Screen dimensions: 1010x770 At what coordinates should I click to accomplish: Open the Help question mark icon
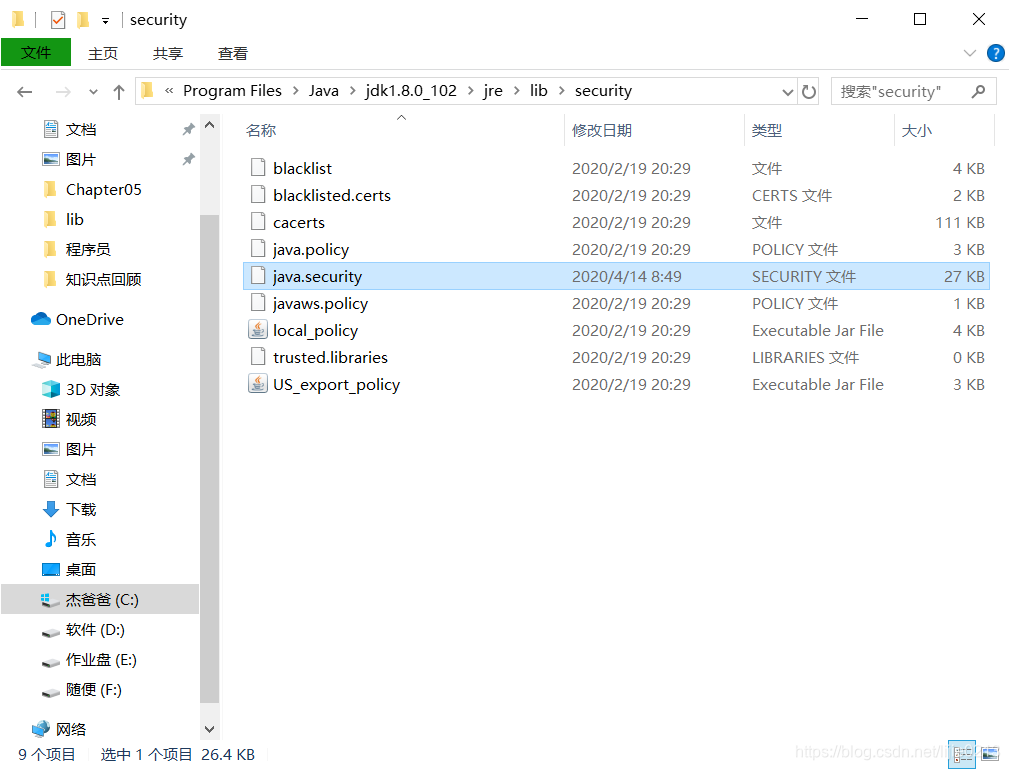(x=996, y=53)
